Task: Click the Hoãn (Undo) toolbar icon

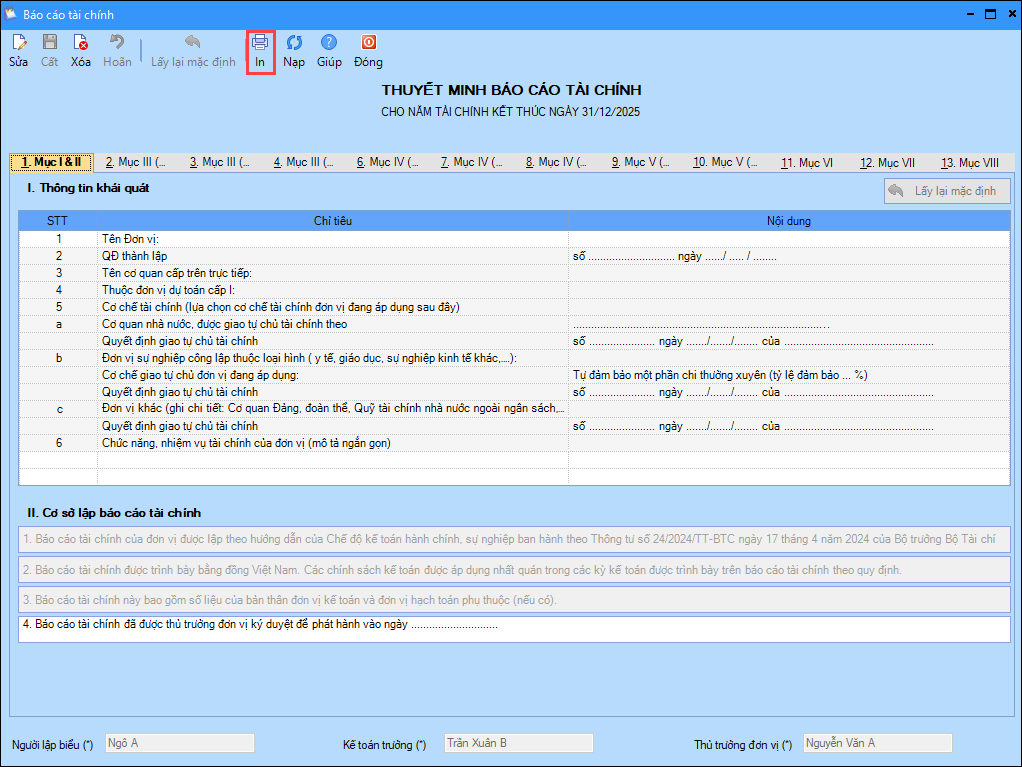Action: pos(117,43)
